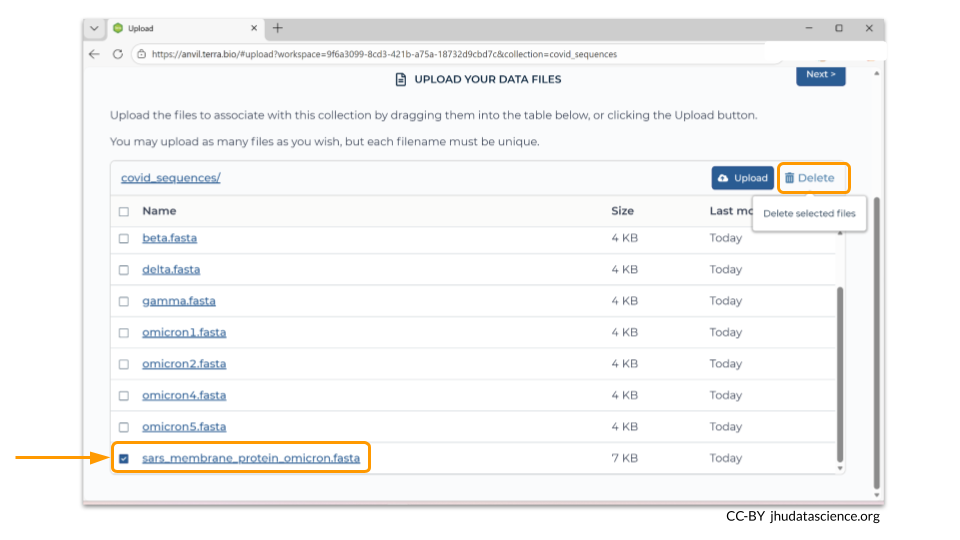Open the omicron4.fasta file link
The width and height of the screenshot is (960, 540).
pos(184,396)
